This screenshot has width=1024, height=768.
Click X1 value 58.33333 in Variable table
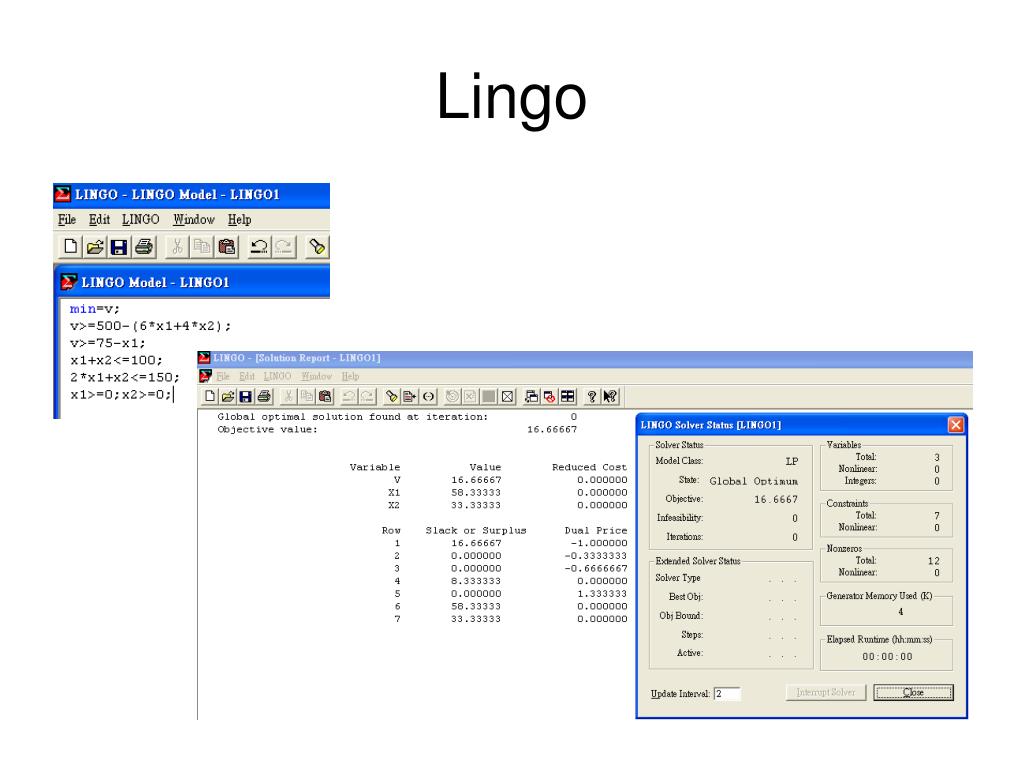coord(476,493)
